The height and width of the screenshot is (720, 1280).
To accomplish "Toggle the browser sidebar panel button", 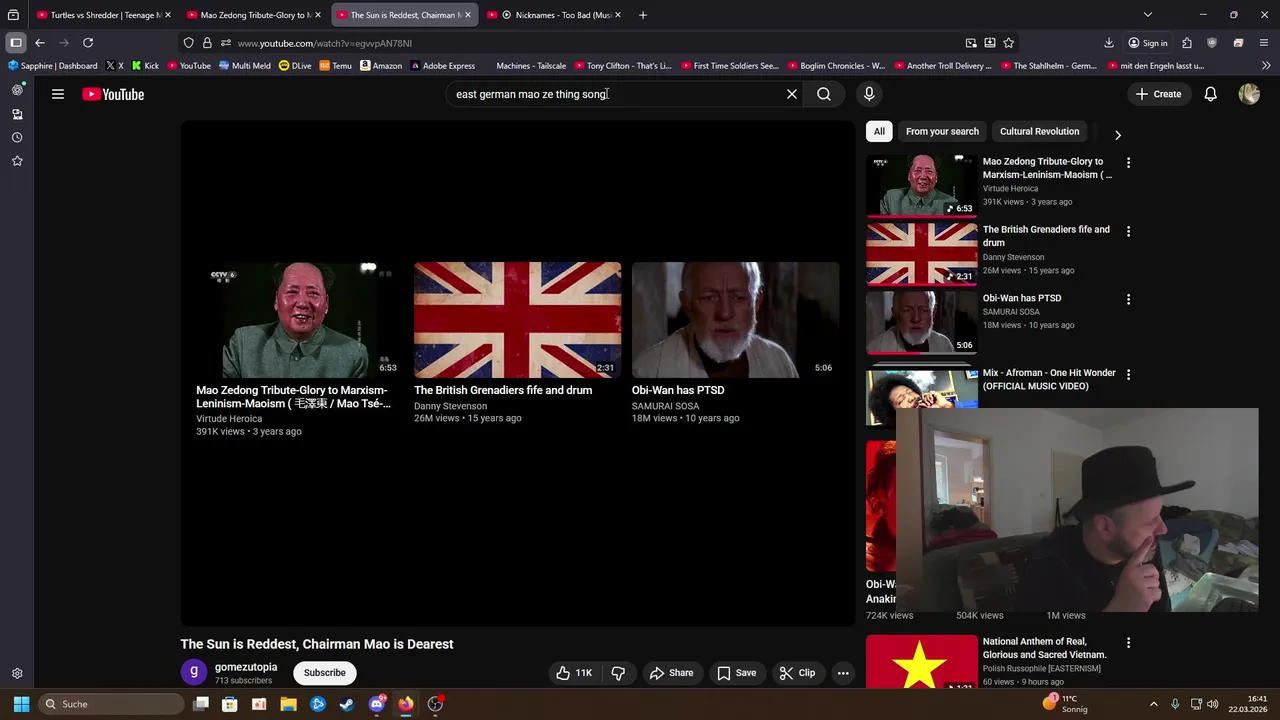I will (16, 43).
